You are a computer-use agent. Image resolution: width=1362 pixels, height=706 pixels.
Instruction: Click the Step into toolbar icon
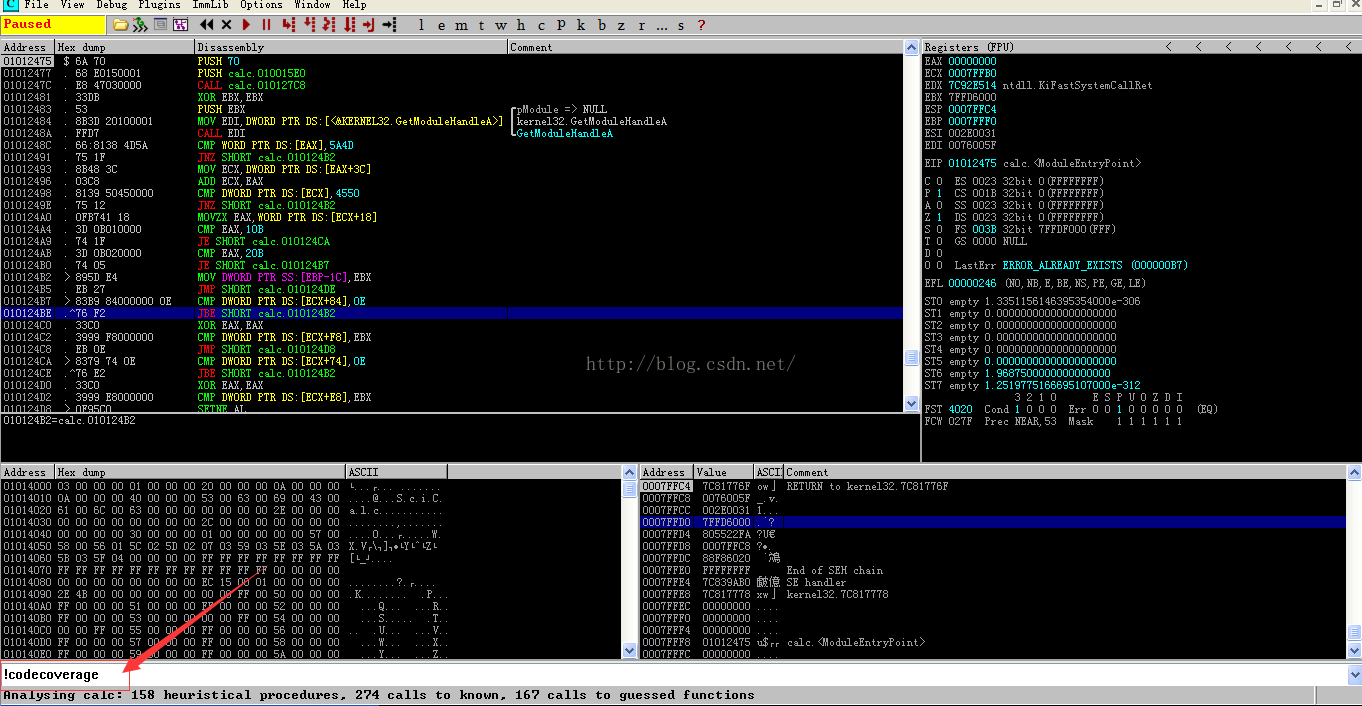[x=288, y=24]
